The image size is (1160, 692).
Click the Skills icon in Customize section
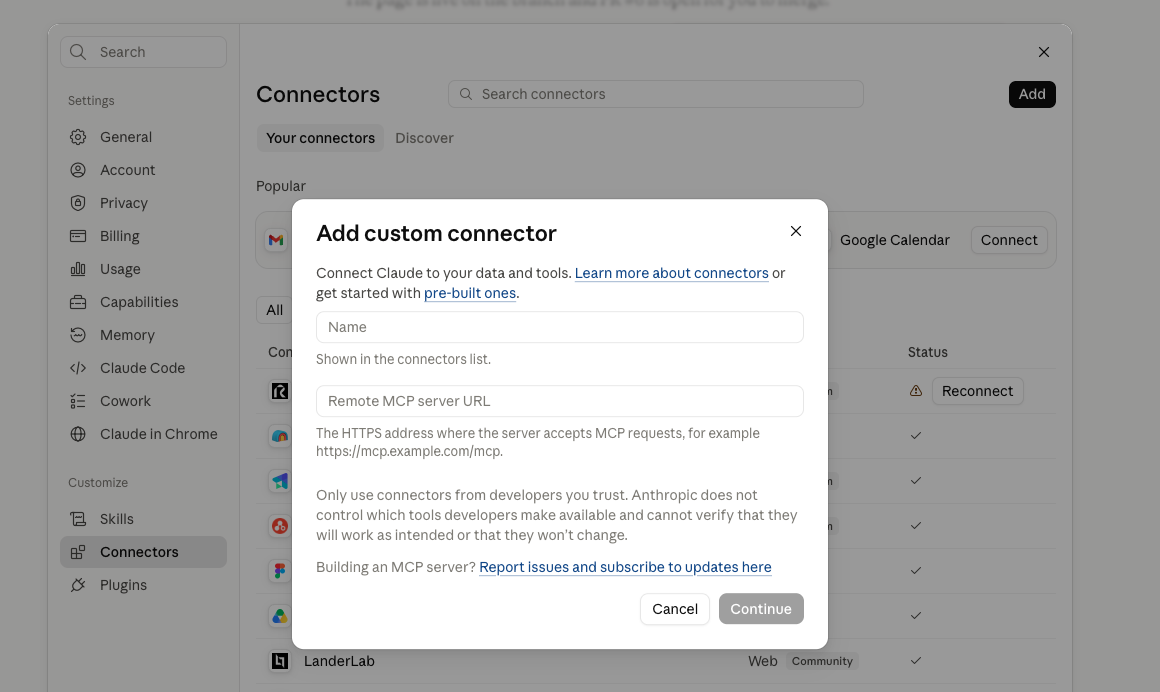coord(78,519)
